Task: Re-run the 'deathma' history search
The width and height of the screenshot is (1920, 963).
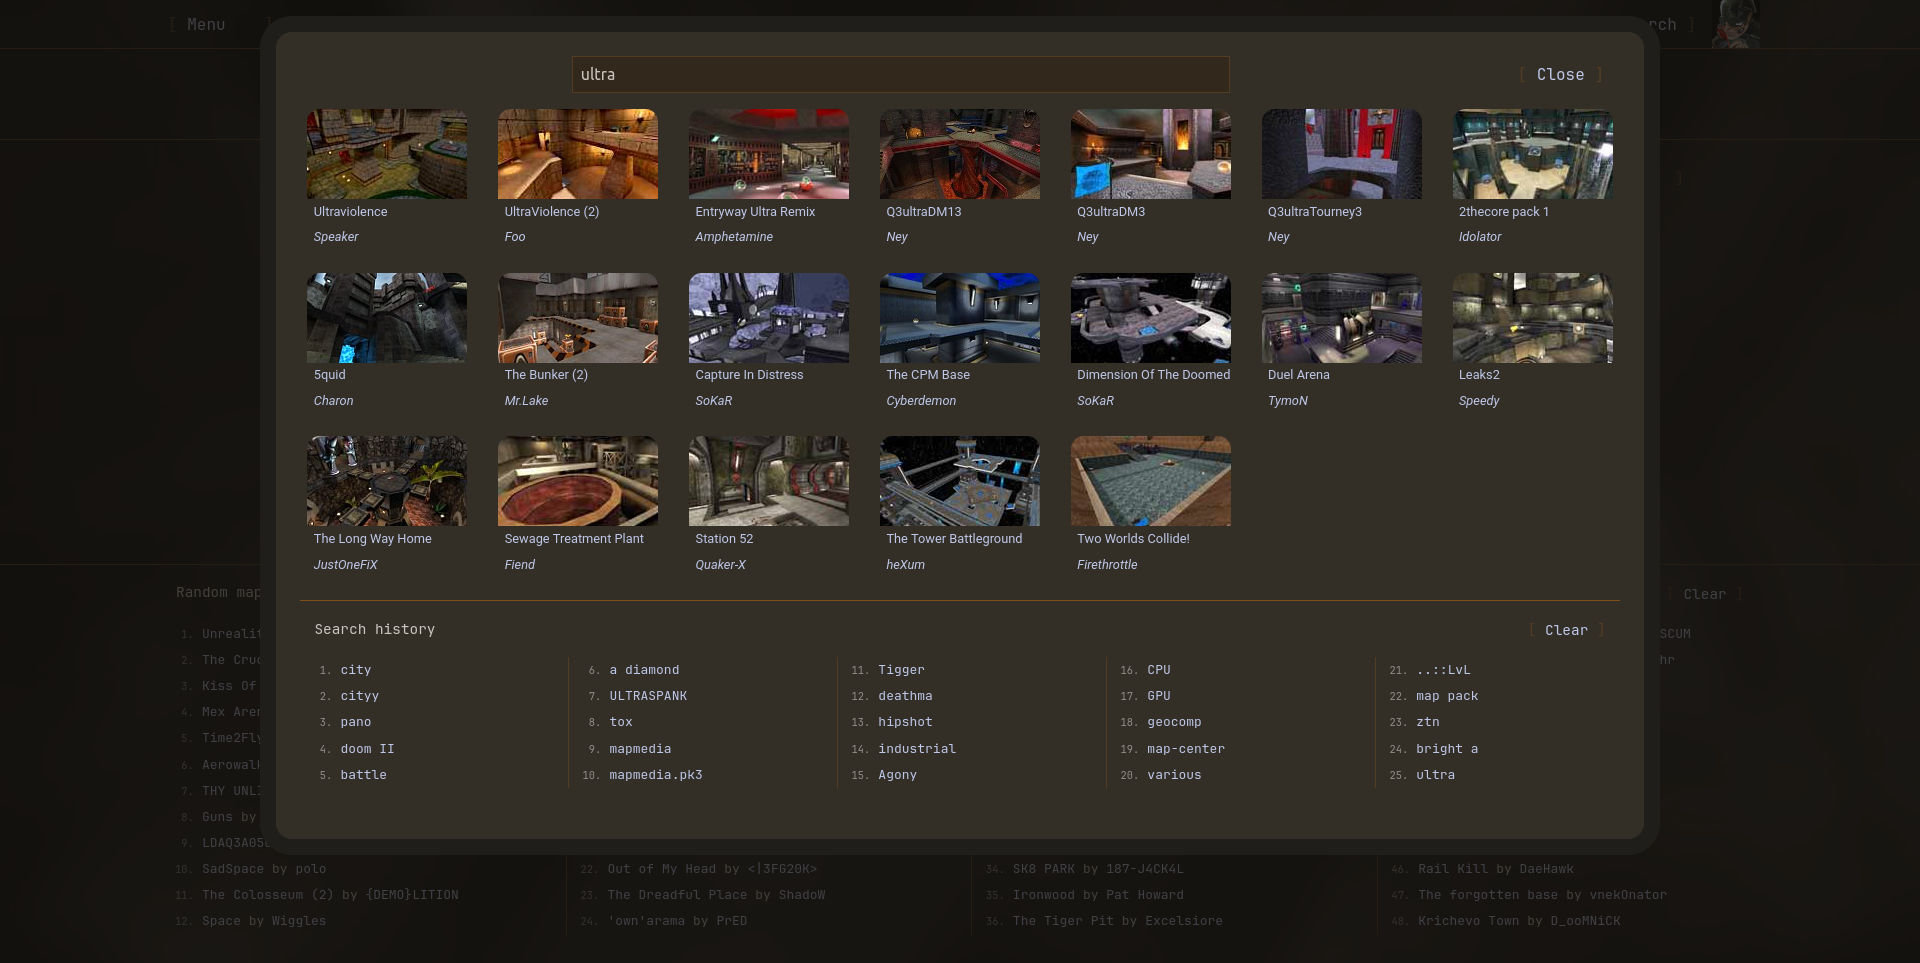Action: (905, 696)
